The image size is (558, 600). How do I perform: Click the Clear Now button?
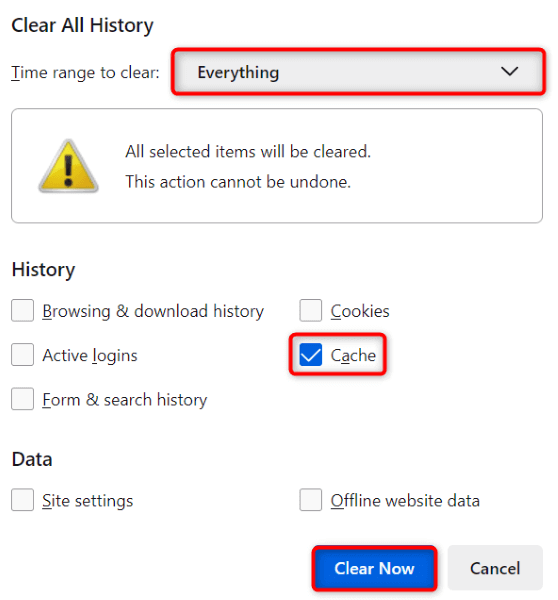pyautogui.click(x=374, y=568)
